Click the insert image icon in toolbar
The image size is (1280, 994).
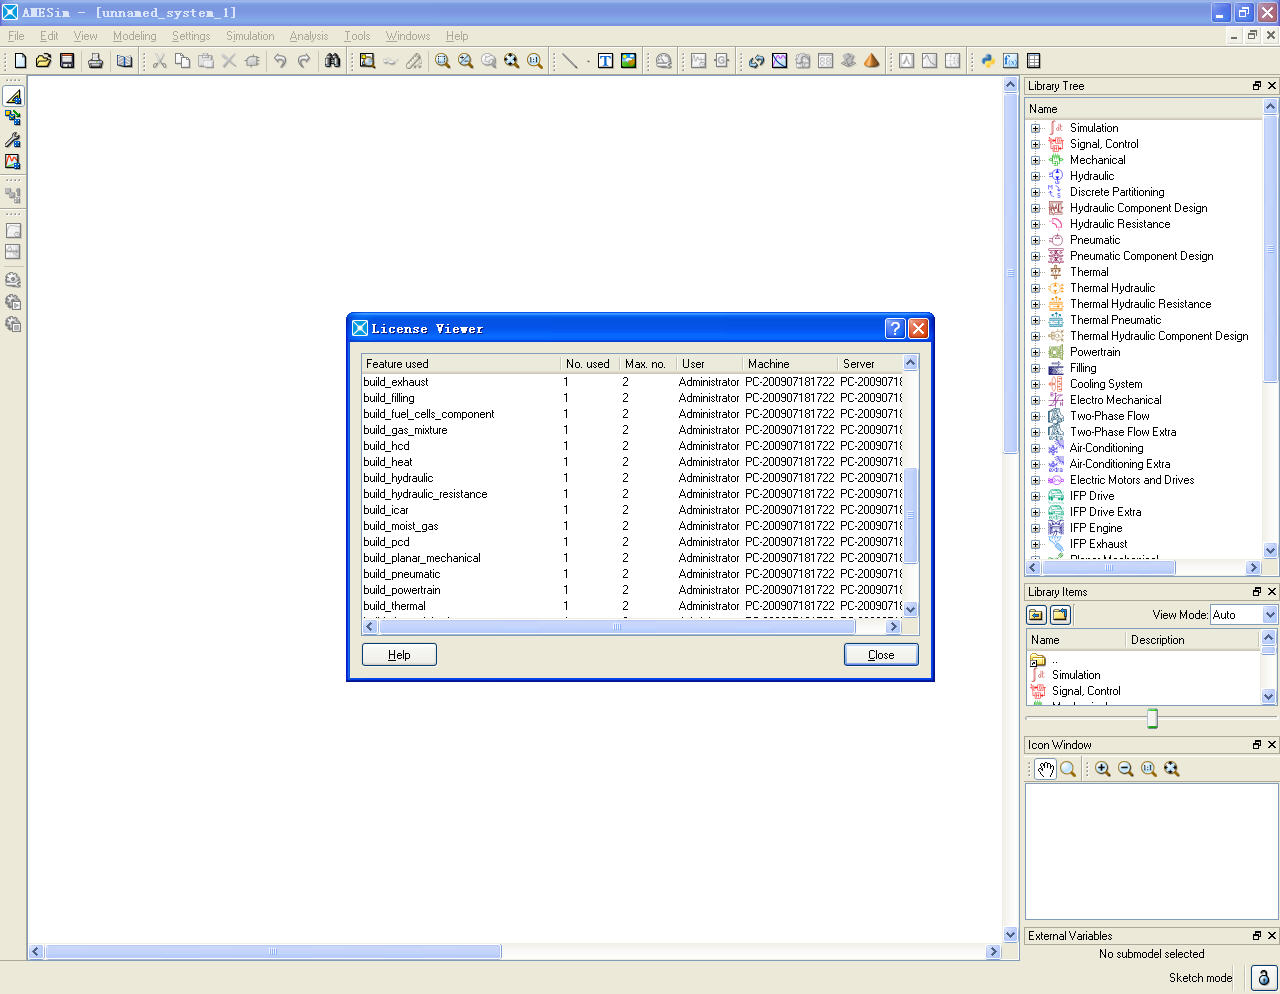(628, 61)
